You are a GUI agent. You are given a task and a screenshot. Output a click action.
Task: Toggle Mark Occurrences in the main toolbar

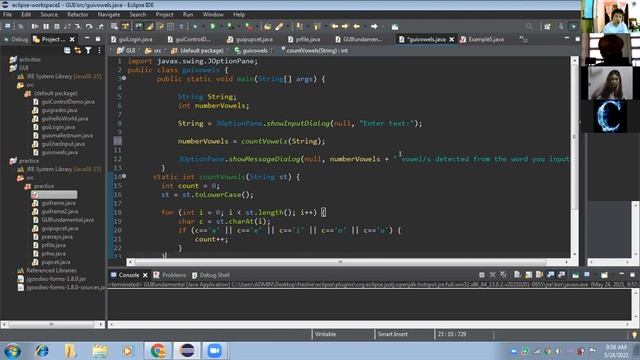click(x=149, y=27)
